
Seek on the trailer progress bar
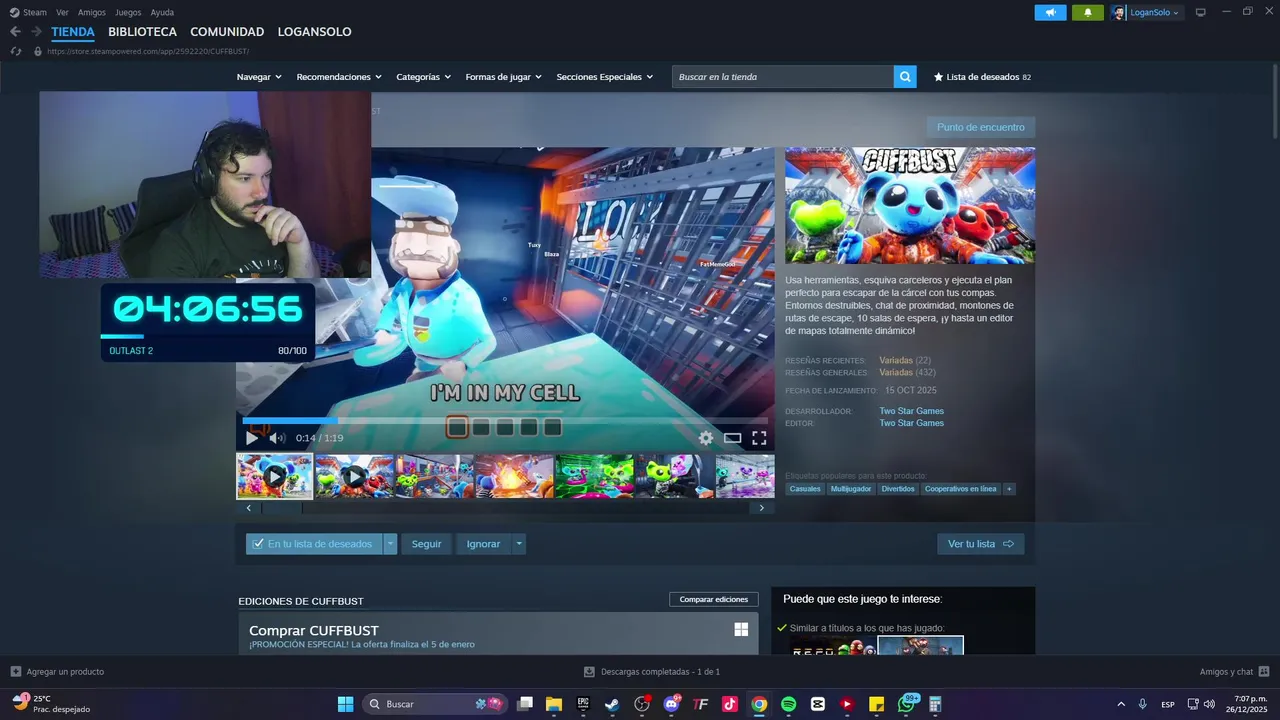point(505,421)
